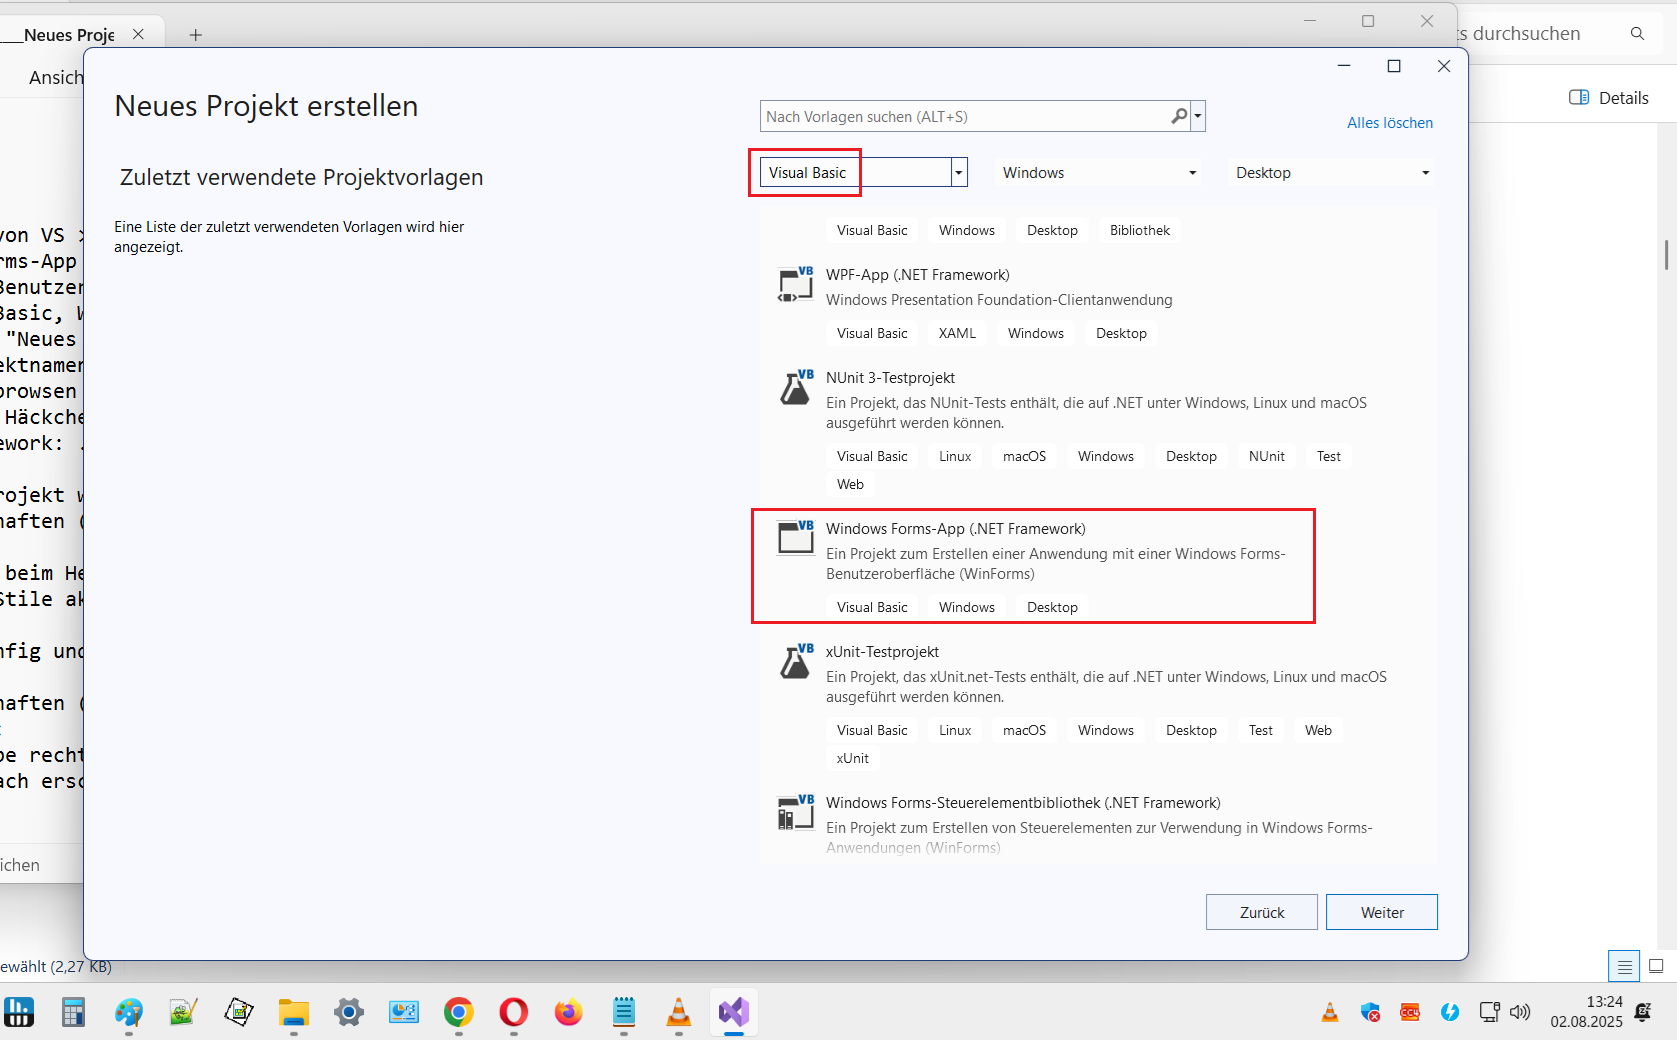Minimize the Neues Projekt erstellen dialog
This screenshot has height=1040, width=1677.
[1344, 66]
